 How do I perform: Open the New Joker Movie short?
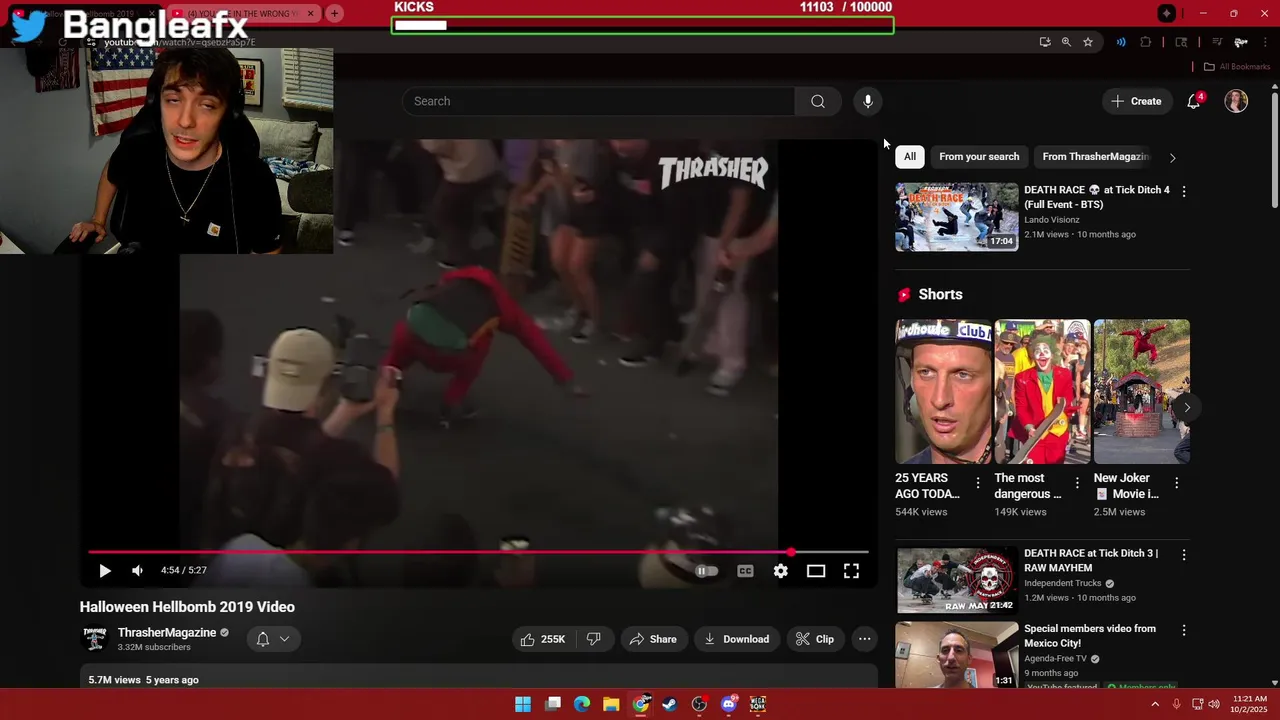pos(1141,392)
